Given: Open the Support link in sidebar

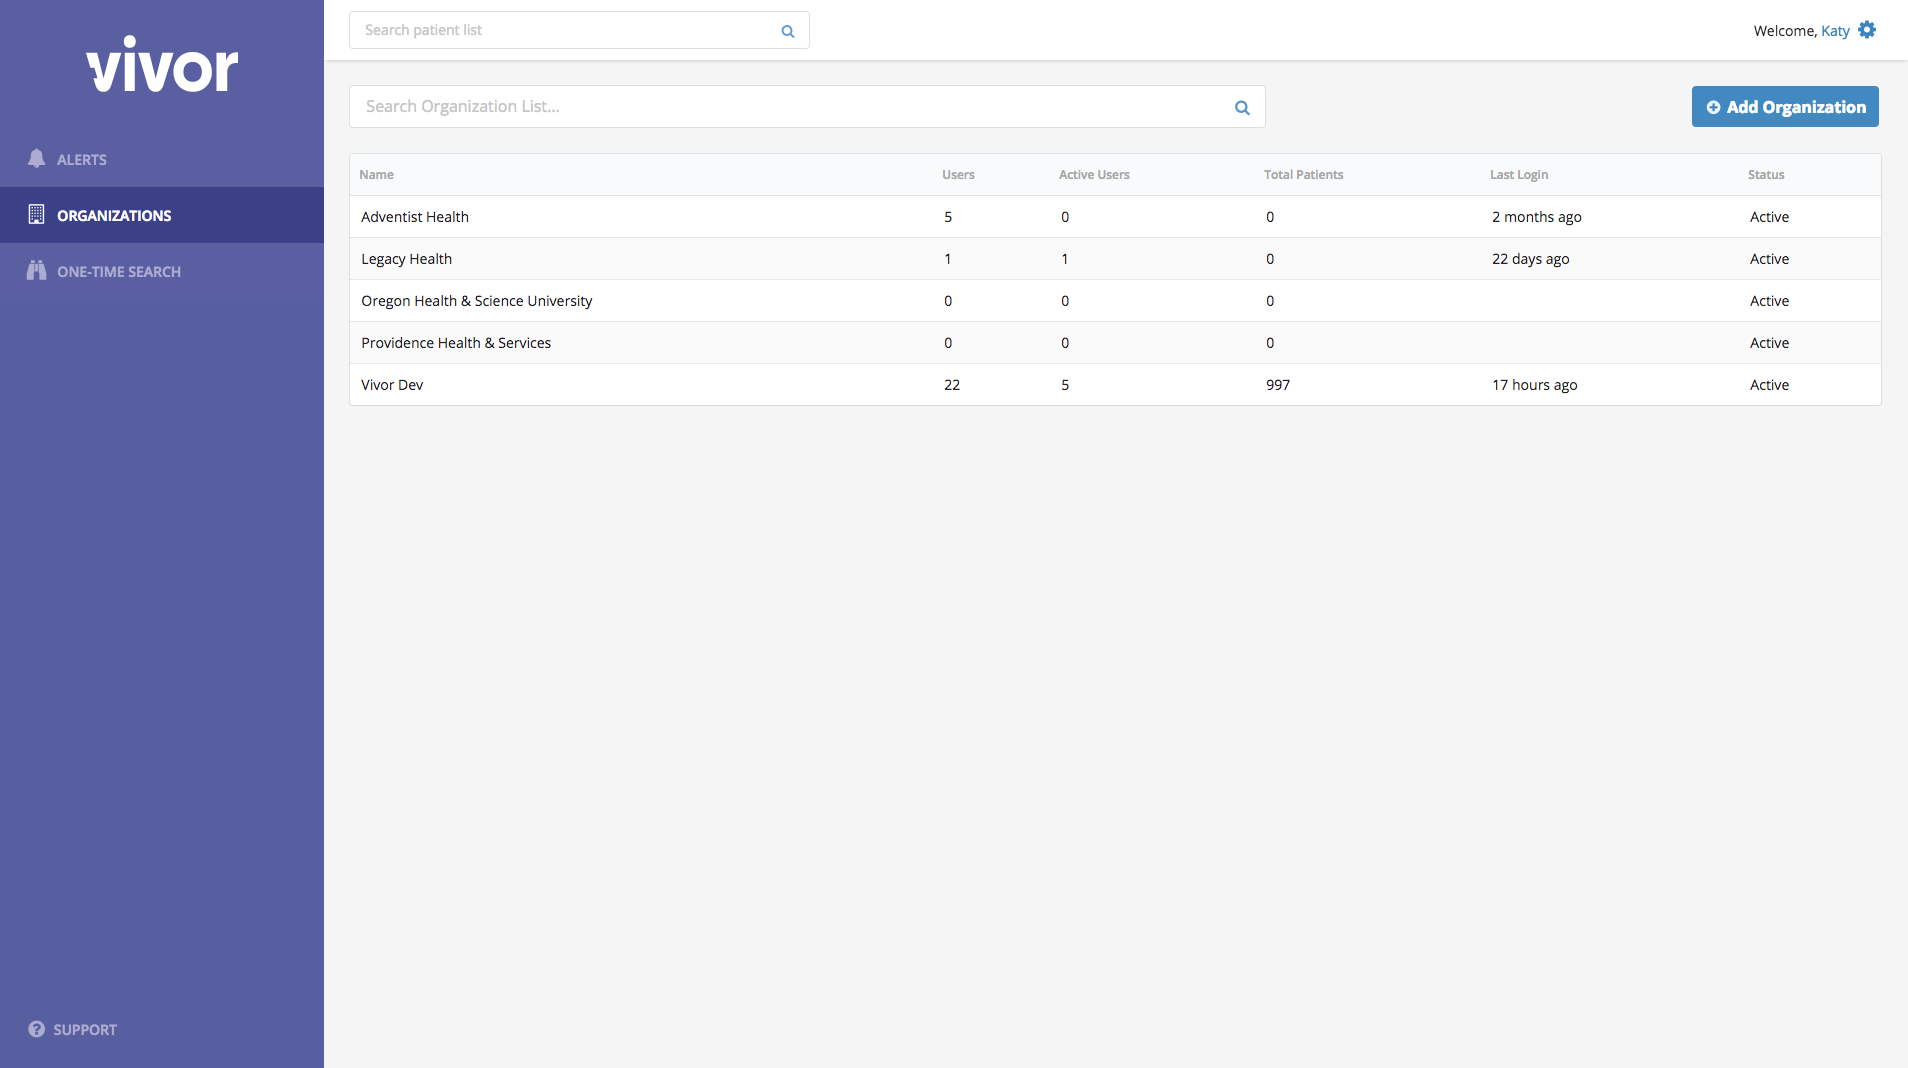Looking at the screenshot, I should tap(72, 1029).
